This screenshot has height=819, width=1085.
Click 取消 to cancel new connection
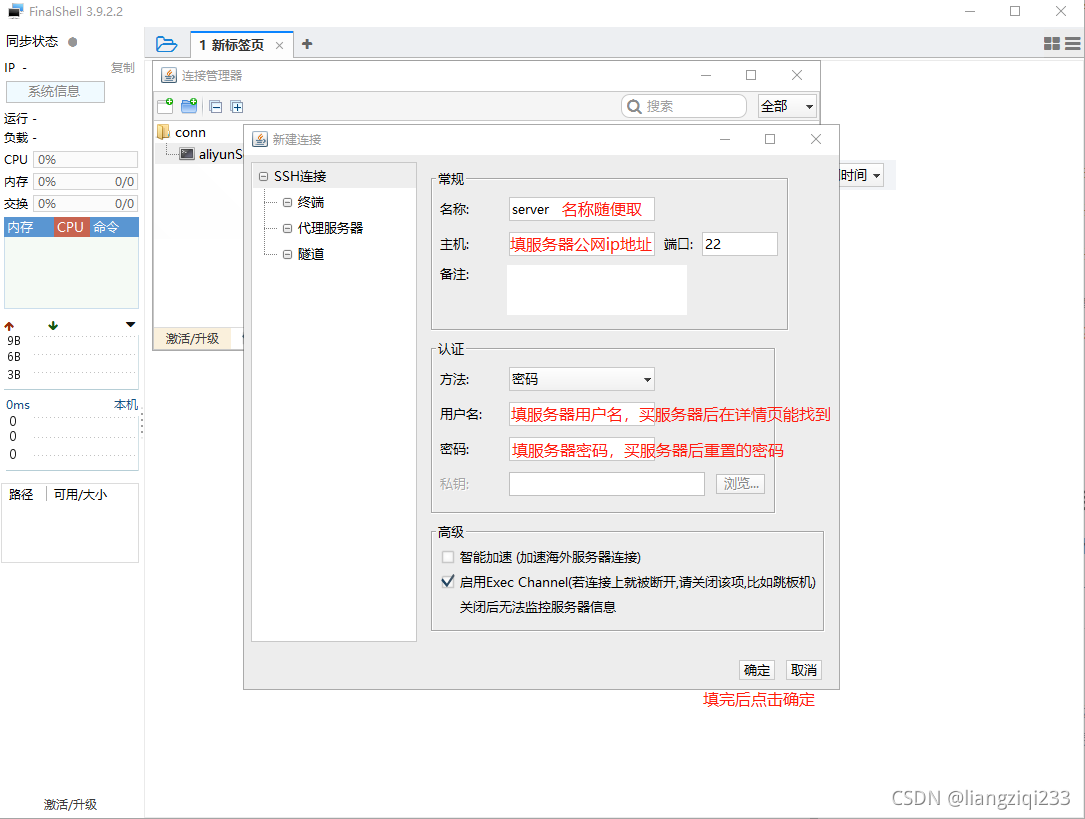click(x=803, y=670)
